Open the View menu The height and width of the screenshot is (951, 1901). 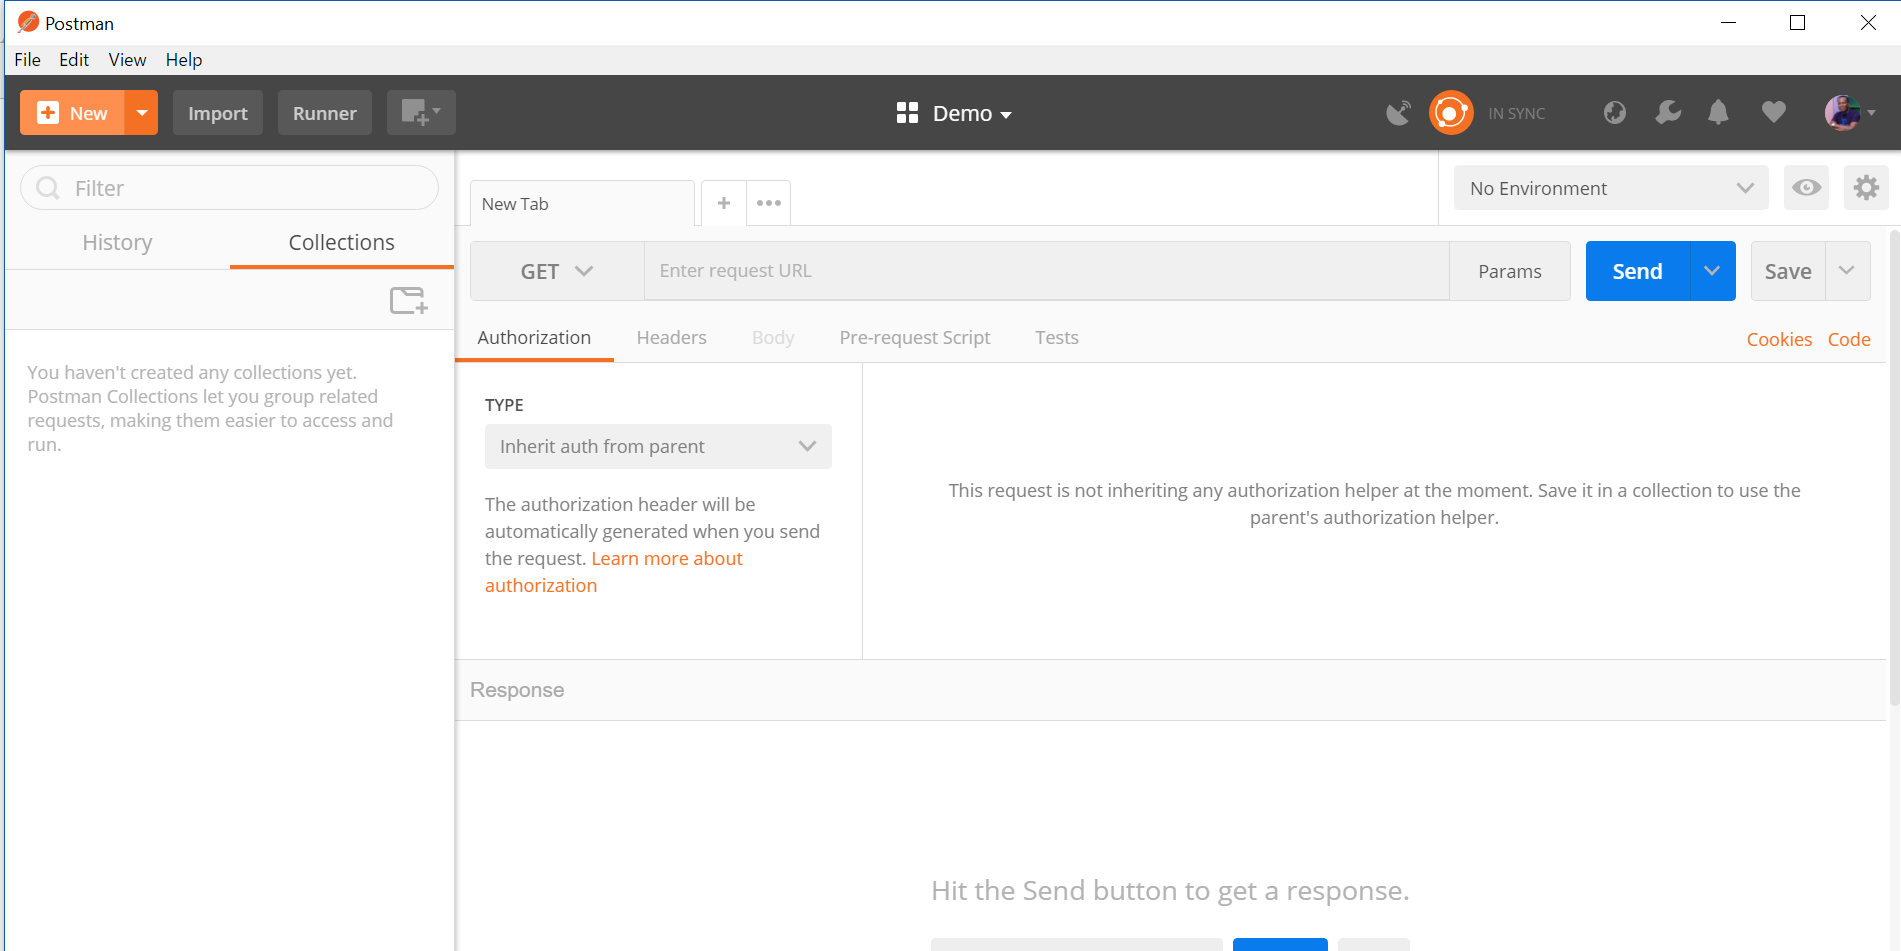point(127,60)
